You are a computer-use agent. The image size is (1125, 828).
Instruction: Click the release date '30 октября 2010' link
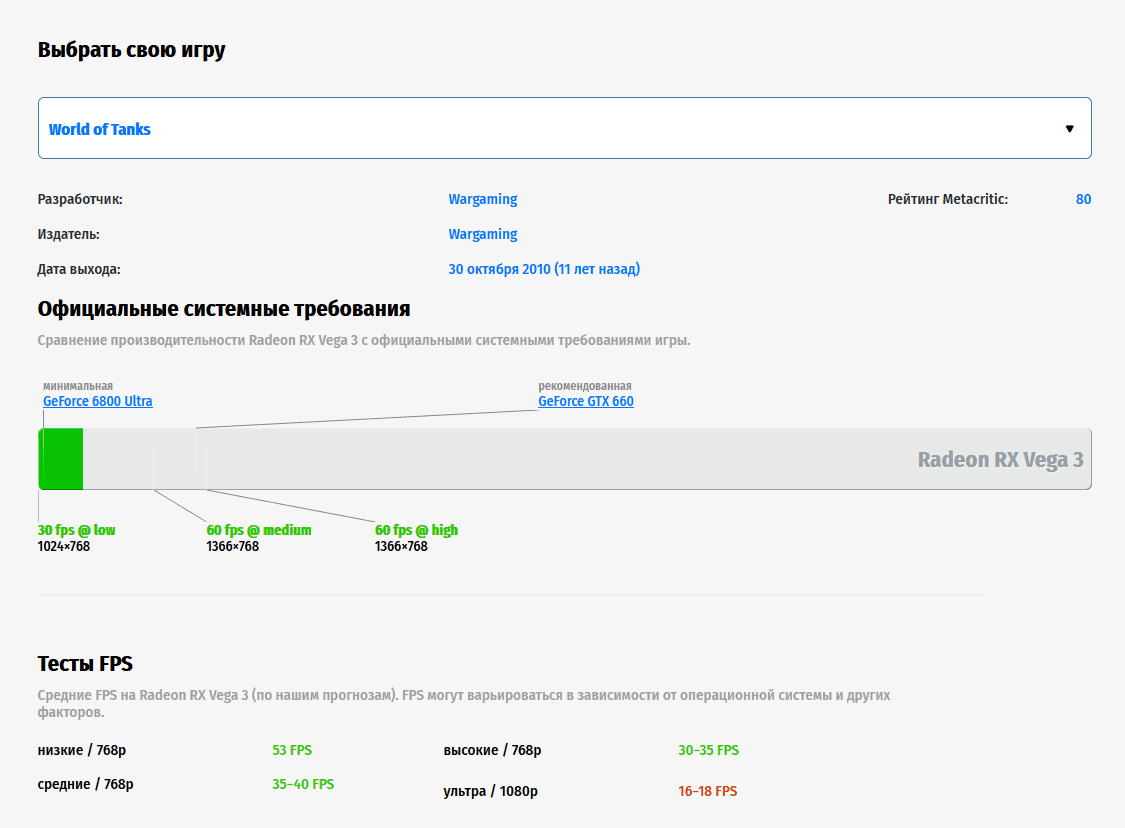(544, 269)
